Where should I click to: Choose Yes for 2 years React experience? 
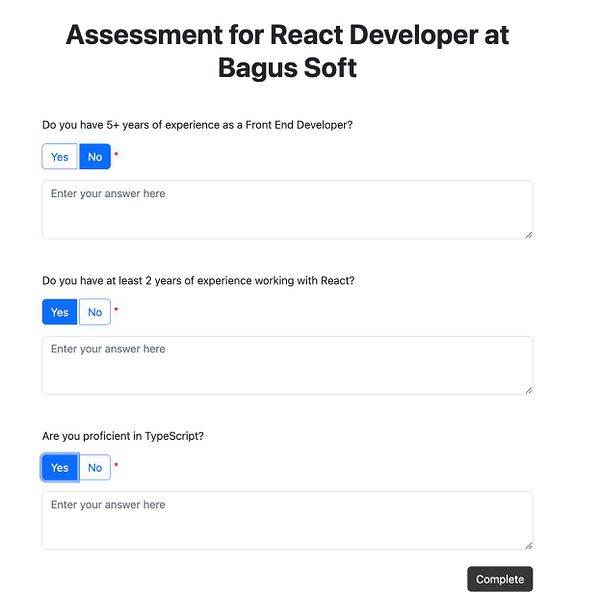[x=60, y=312]
